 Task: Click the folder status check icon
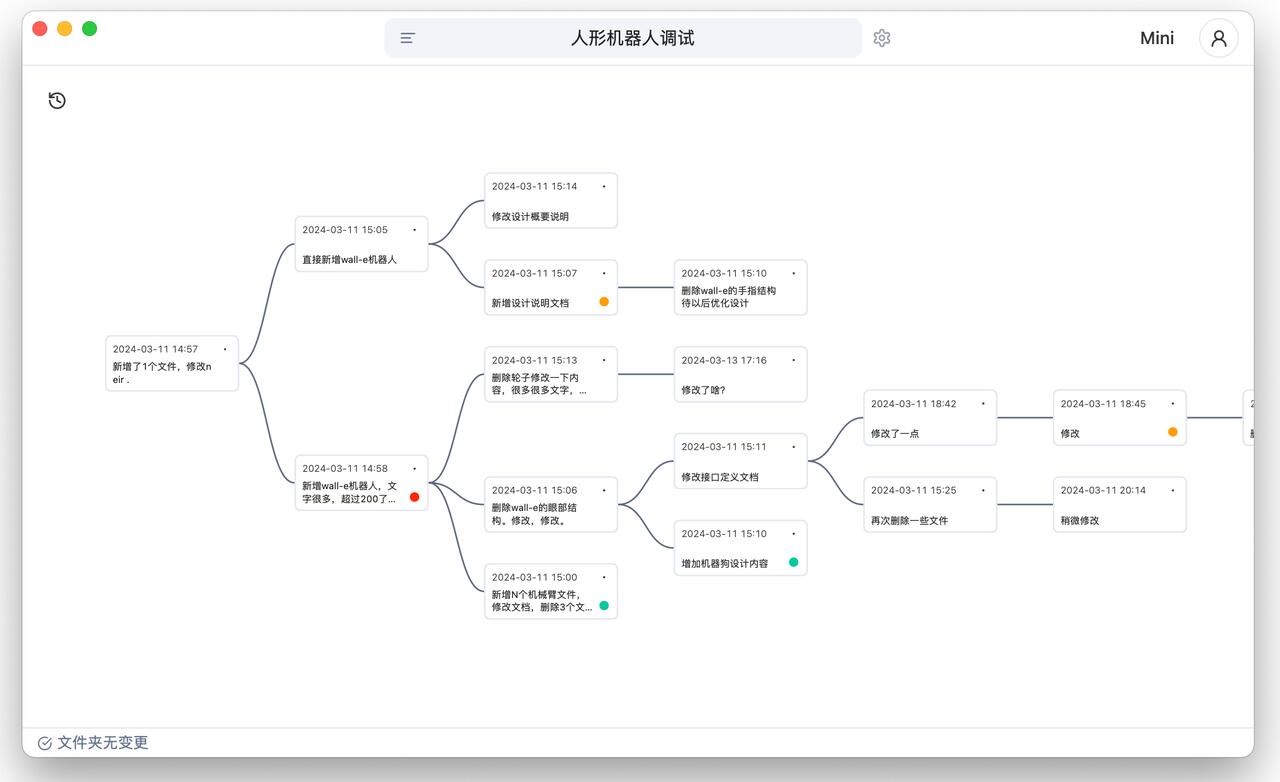[x=45, y=743]
